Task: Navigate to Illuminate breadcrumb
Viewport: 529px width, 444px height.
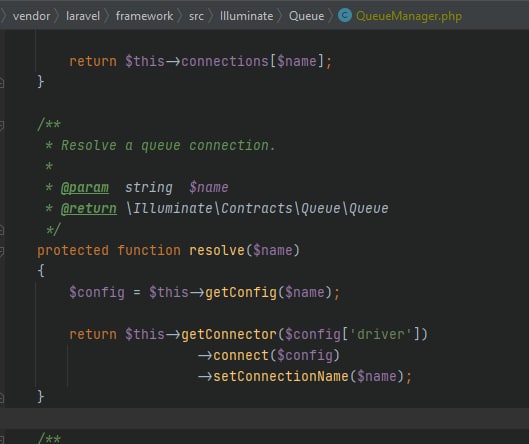Action: point(246,16)
